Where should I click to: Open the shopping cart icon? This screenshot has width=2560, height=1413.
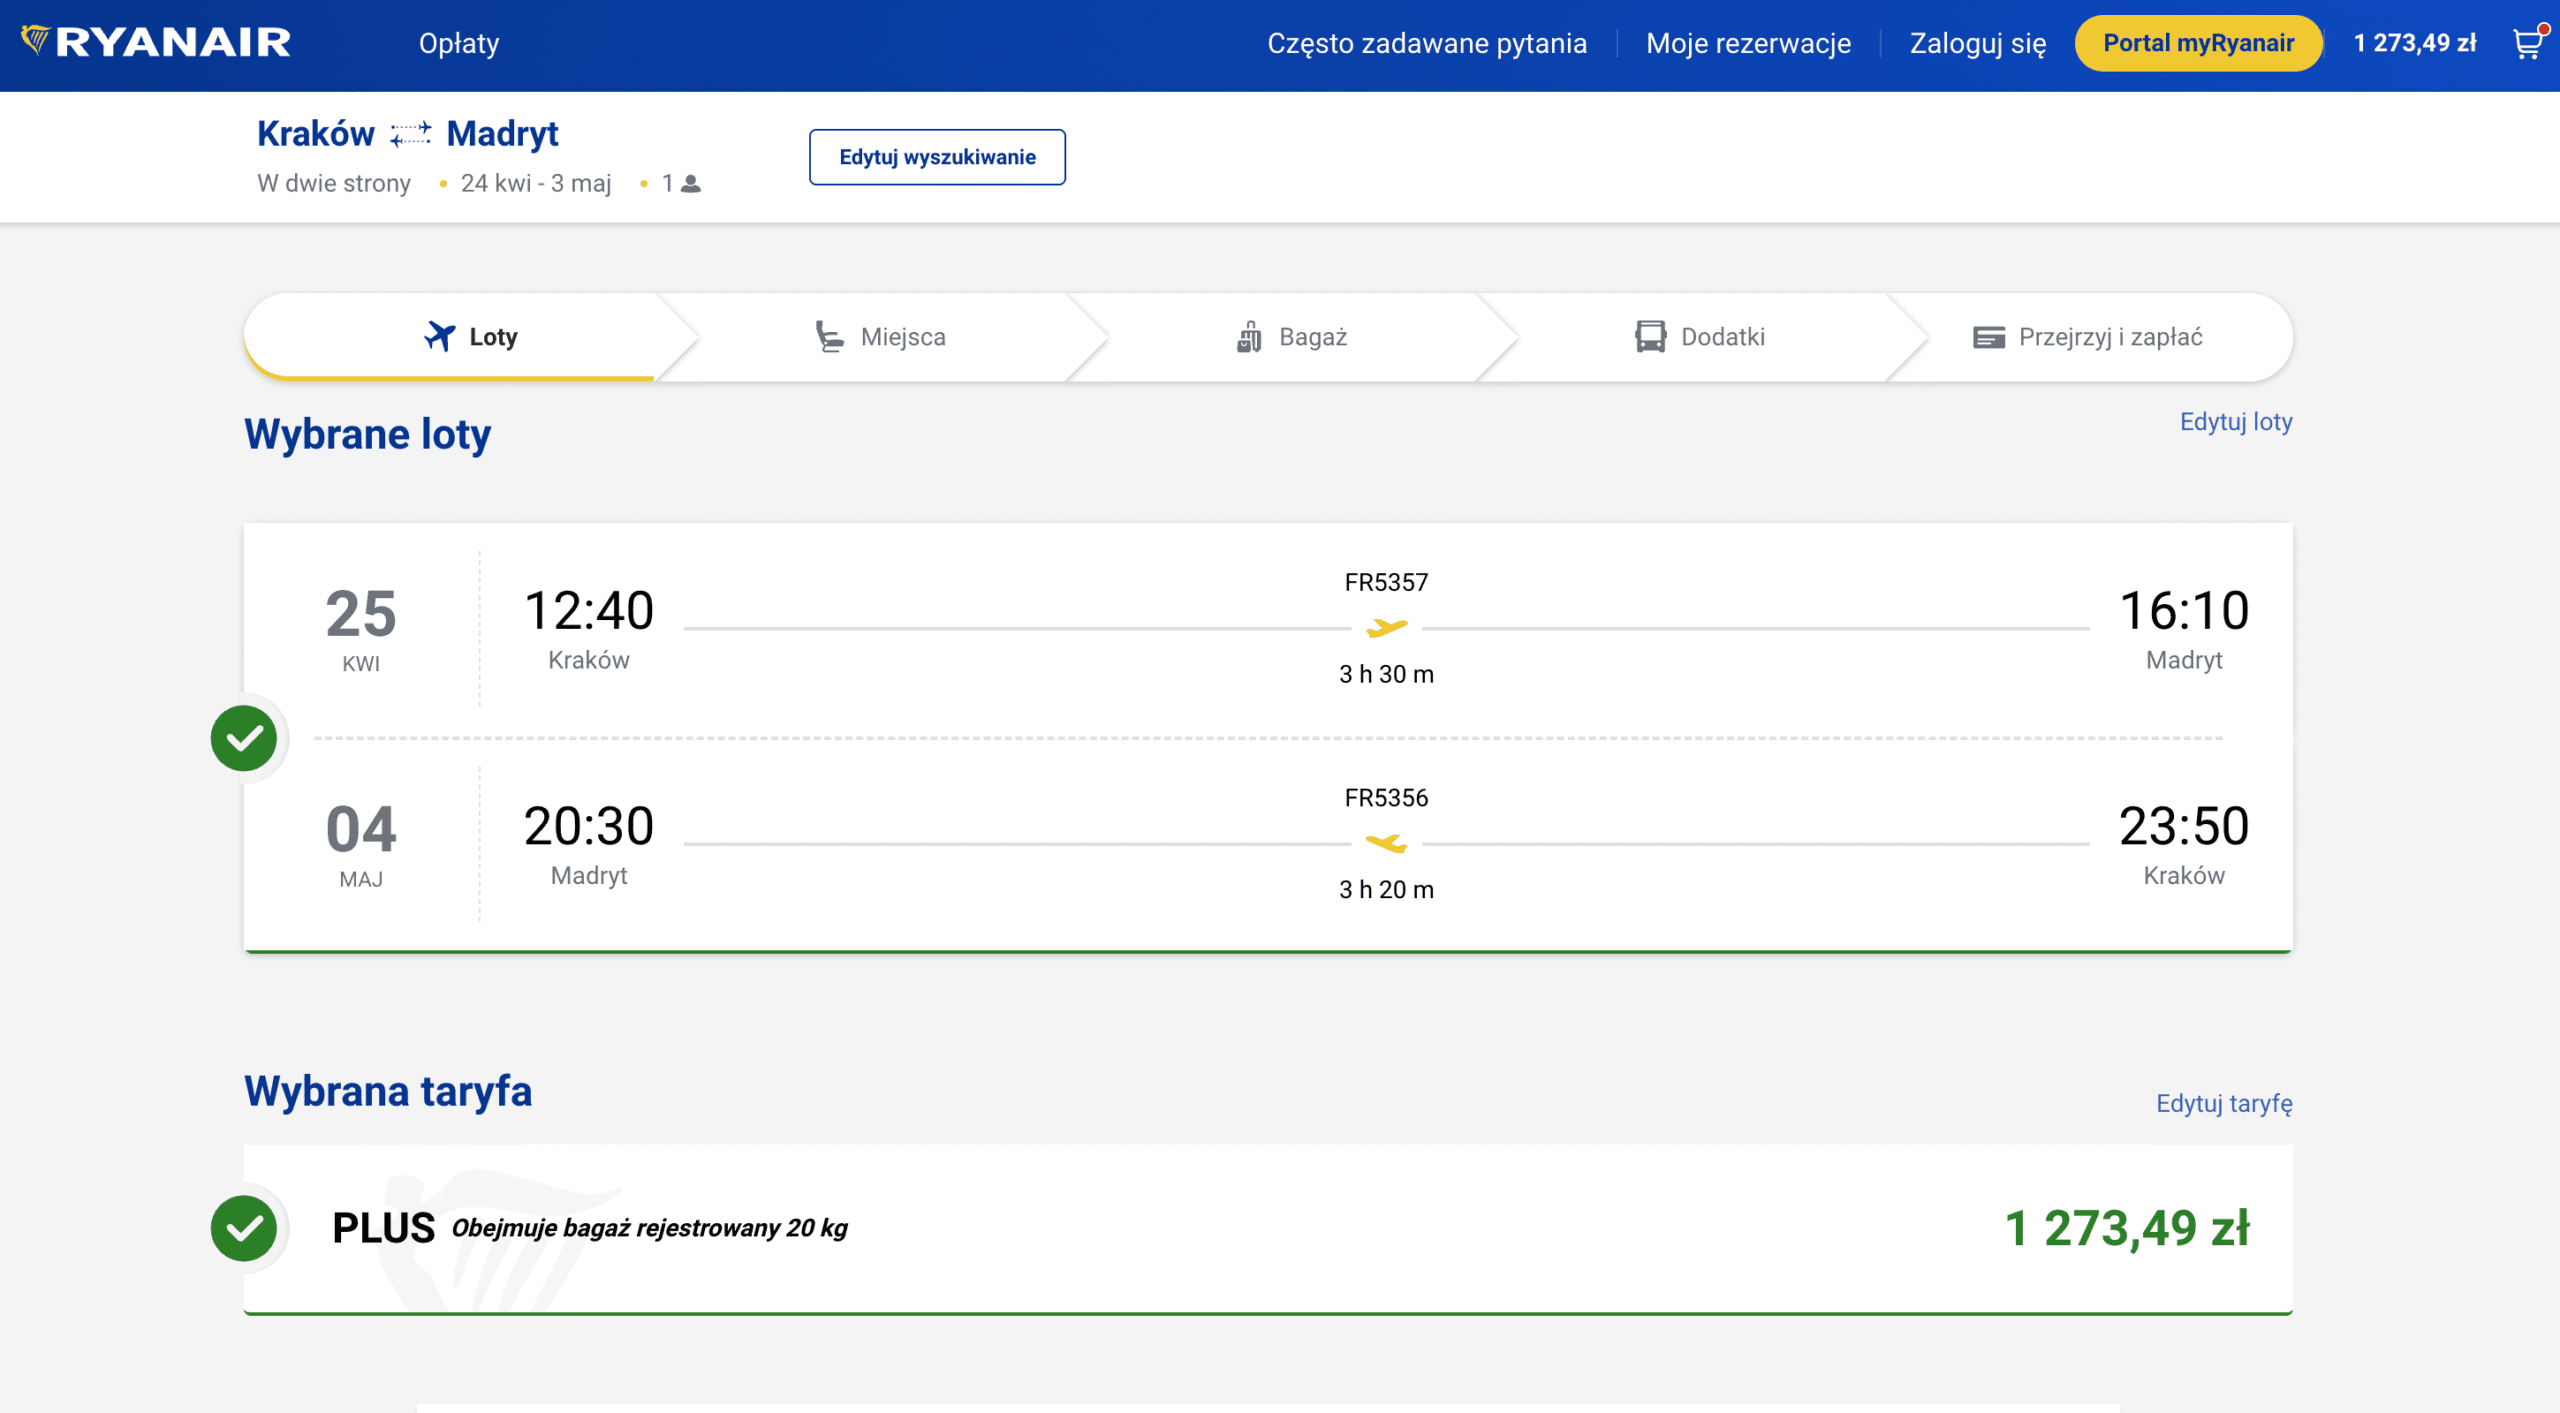click(x=2527, y=43)
